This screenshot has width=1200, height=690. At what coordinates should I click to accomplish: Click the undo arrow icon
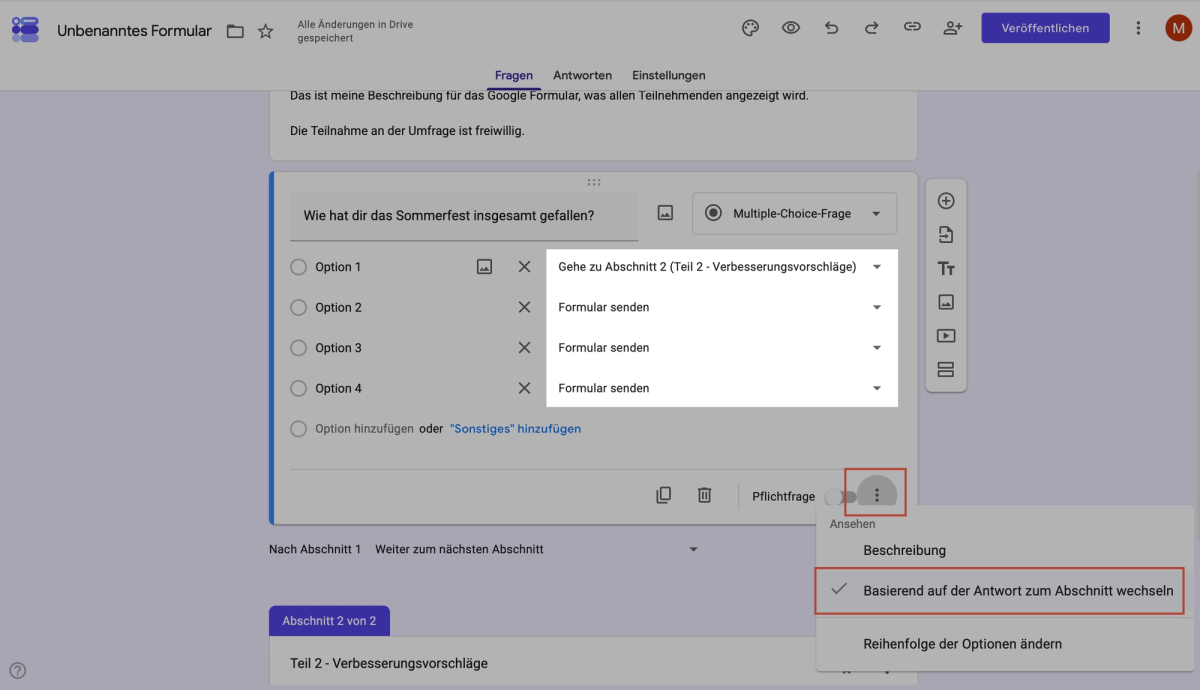tap(831, 28)
